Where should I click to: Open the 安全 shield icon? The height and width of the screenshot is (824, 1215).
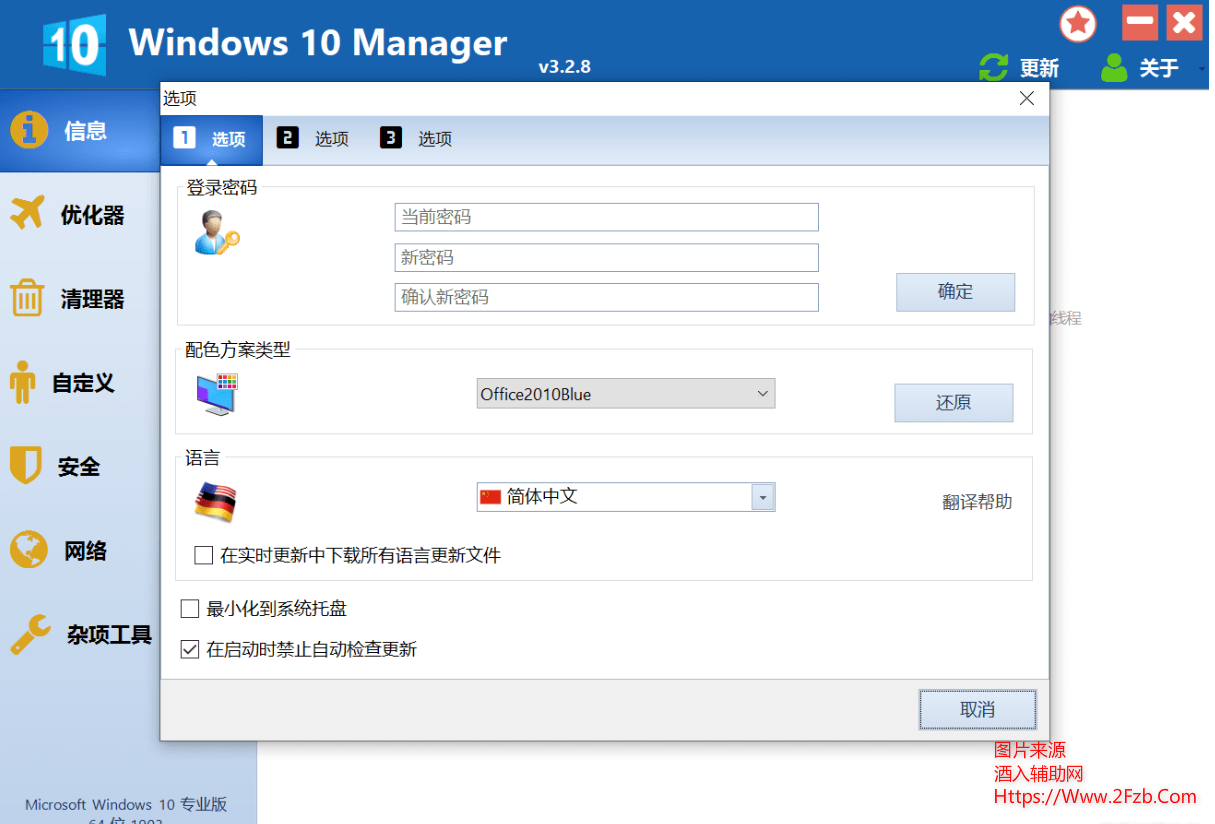25,466
